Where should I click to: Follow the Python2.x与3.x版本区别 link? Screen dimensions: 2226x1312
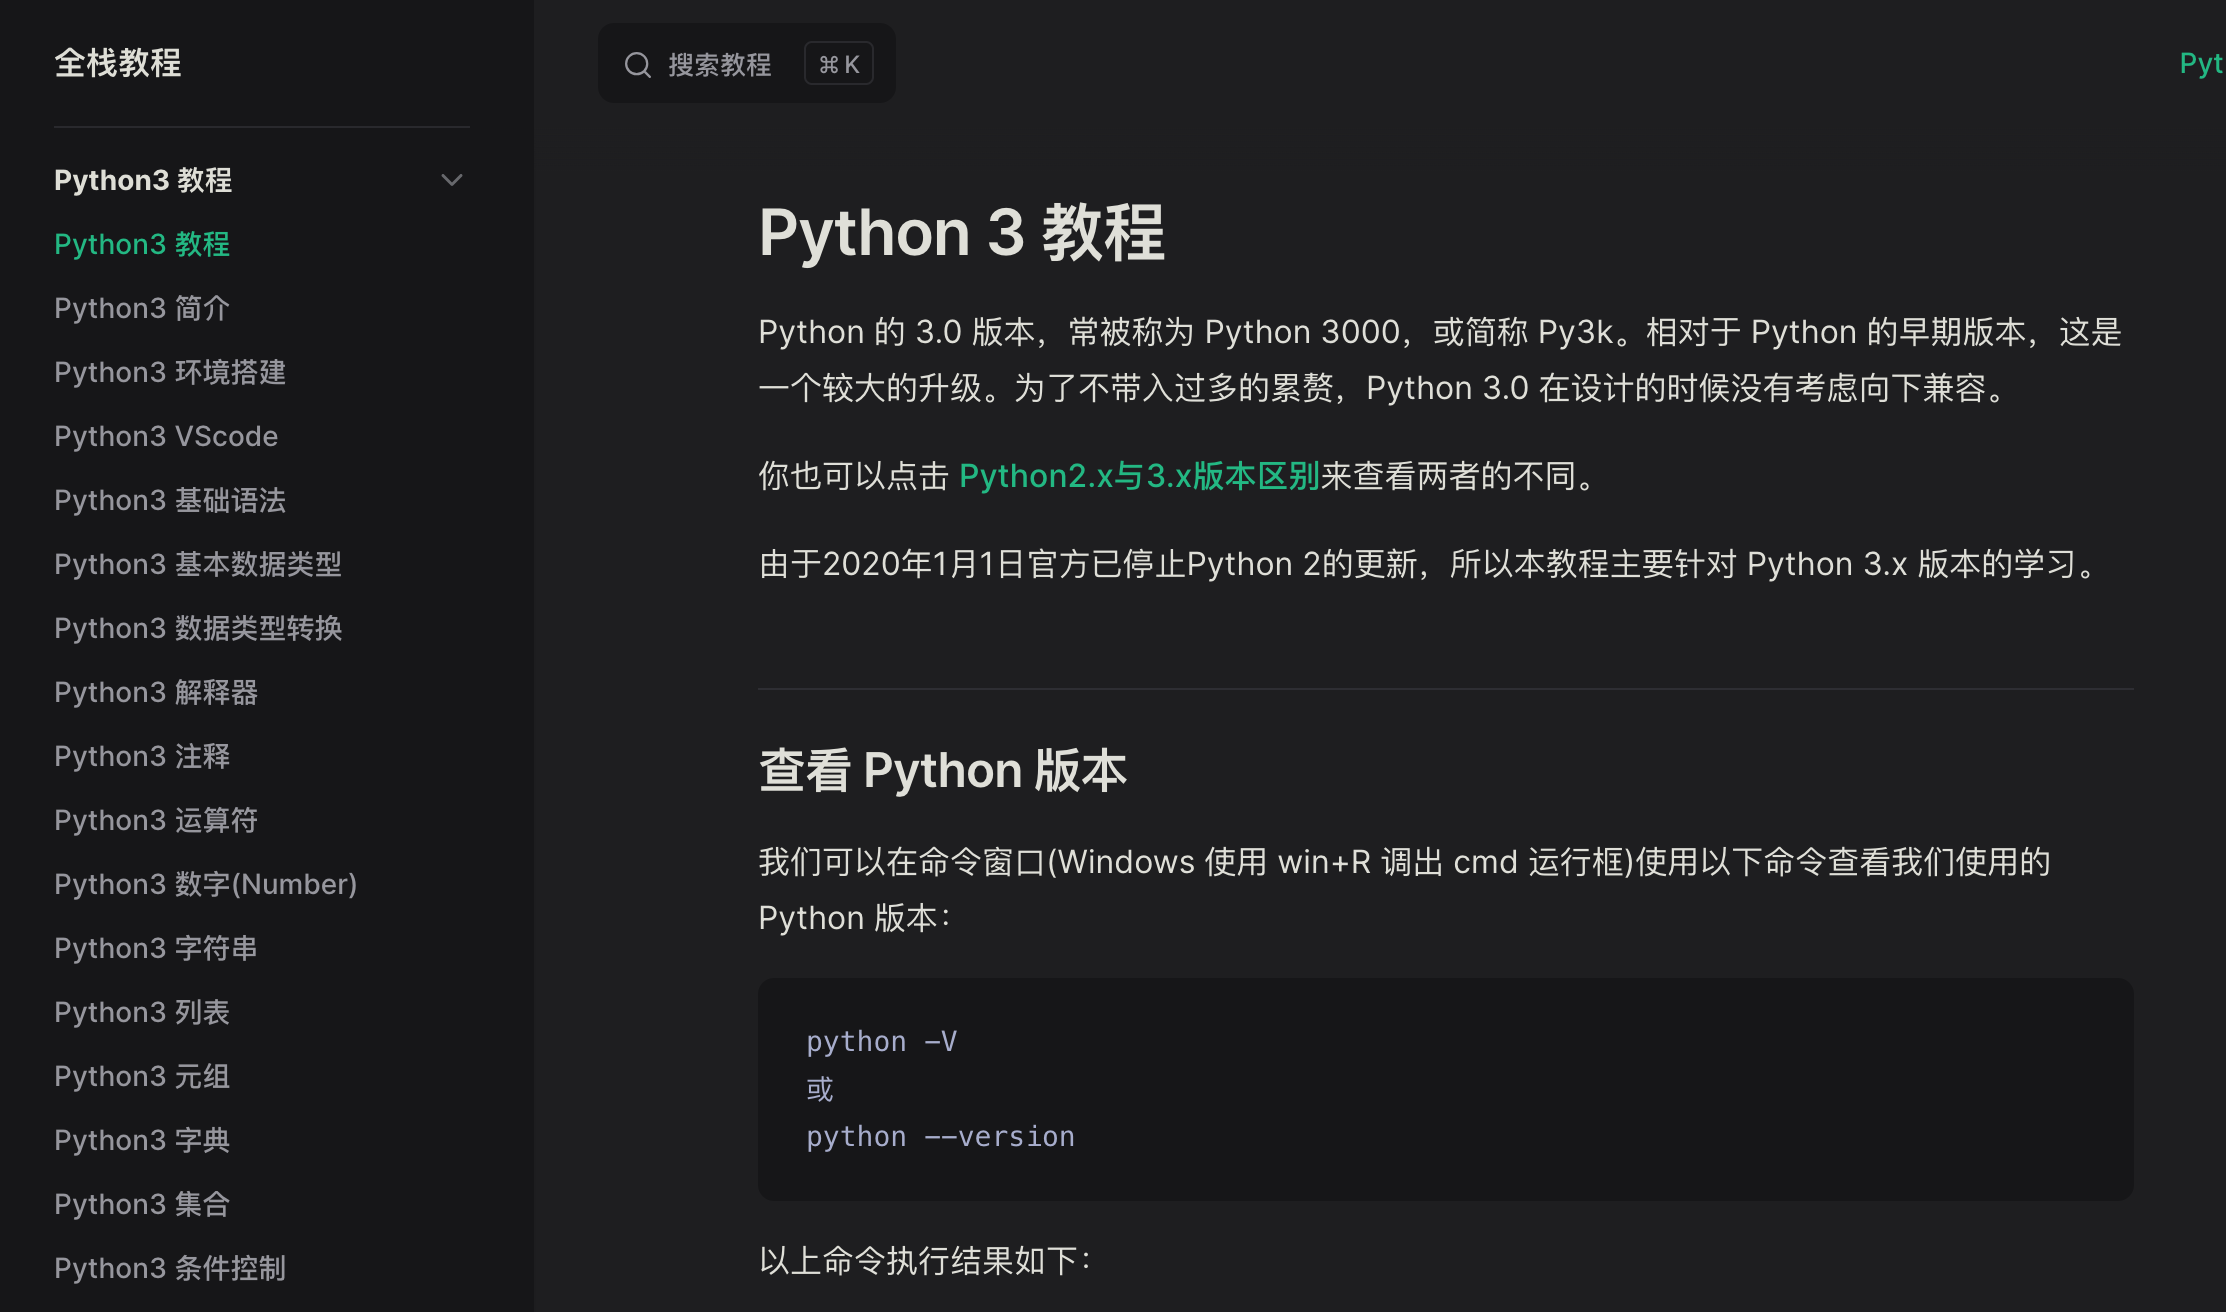click(1139, 476)
